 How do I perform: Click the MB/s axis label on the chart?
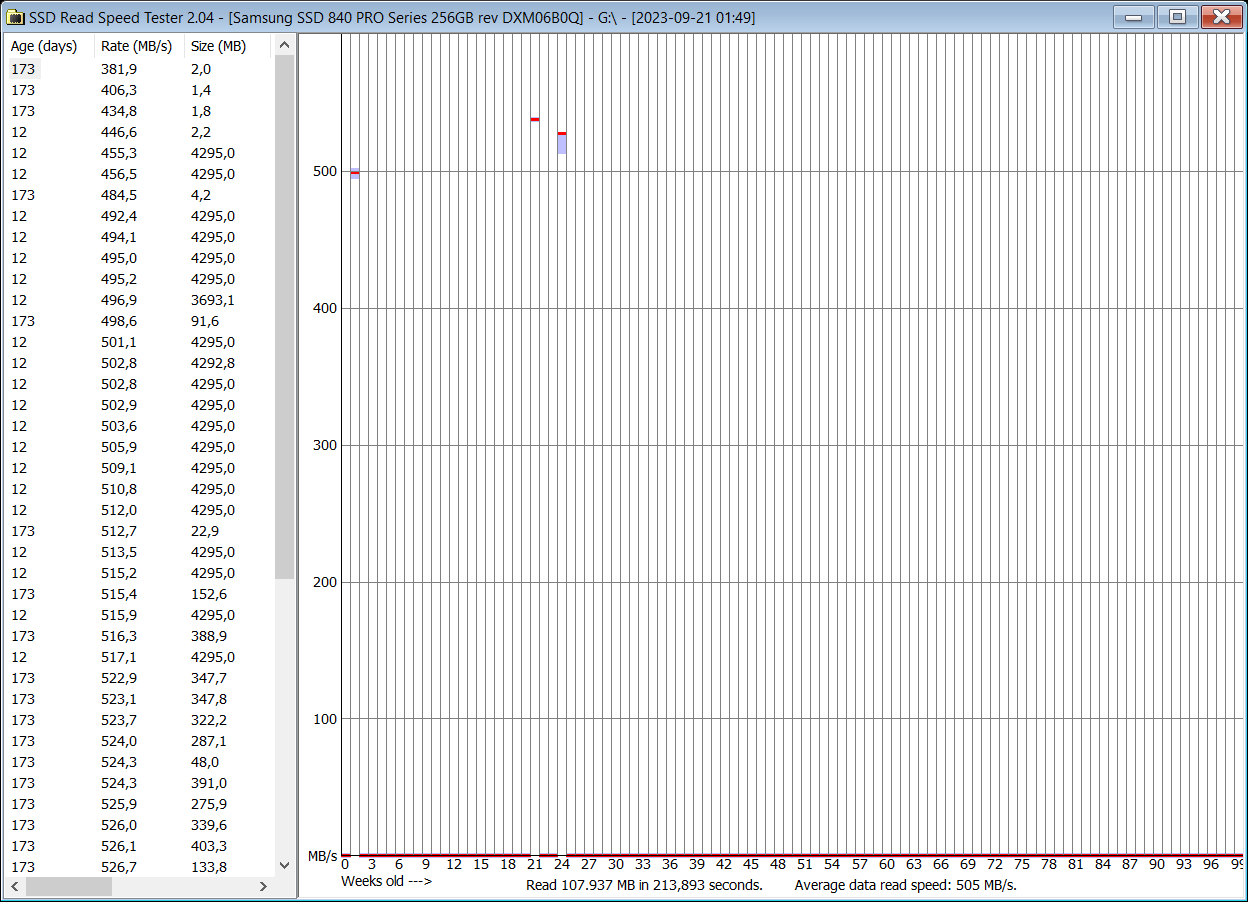pos(325,855)
